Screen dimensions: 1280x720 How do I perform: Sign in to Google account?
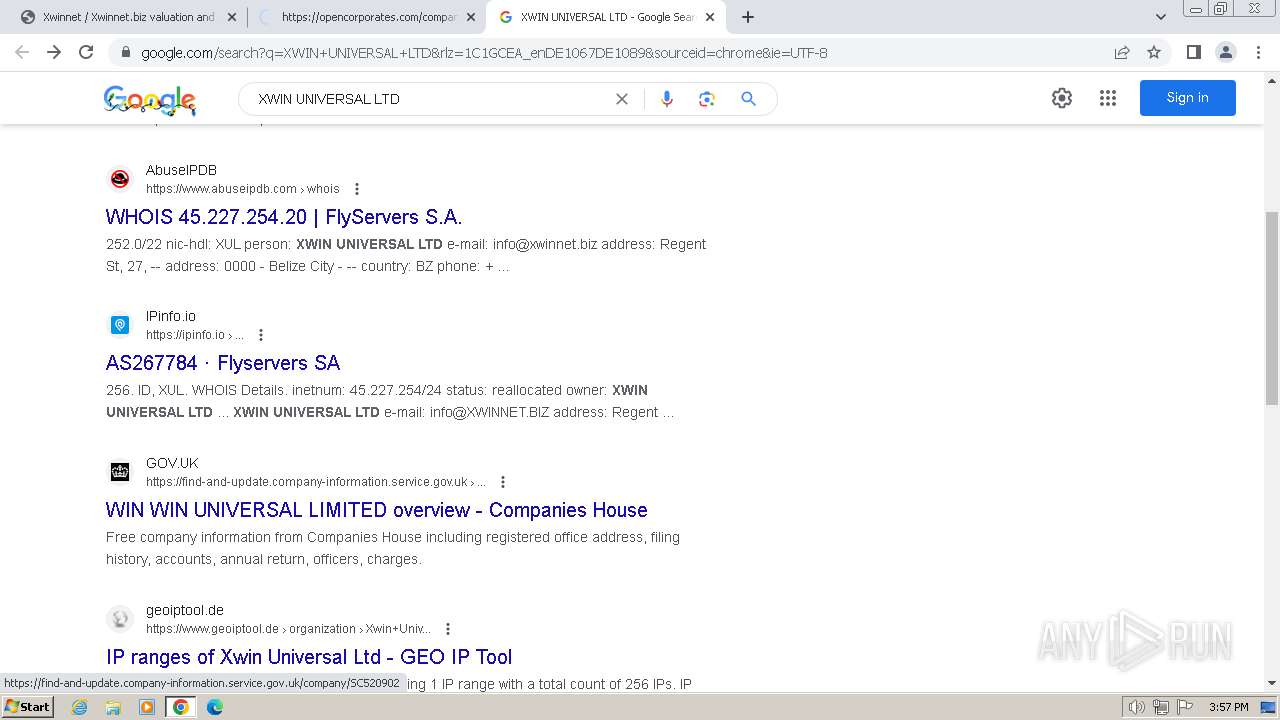(x=1187, y=98)
